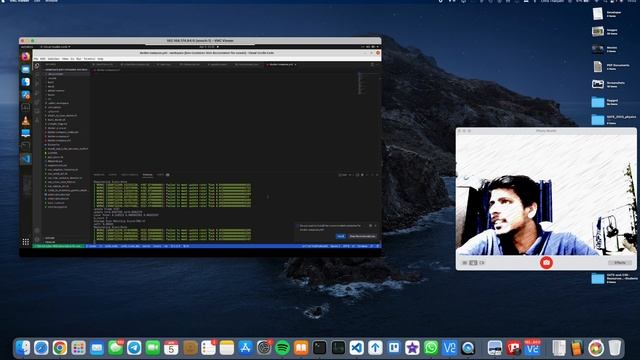Switch to Output tab in VS Code panel
Image resolution: width=640 pixels, height=360 pixels.
point(113,175)
